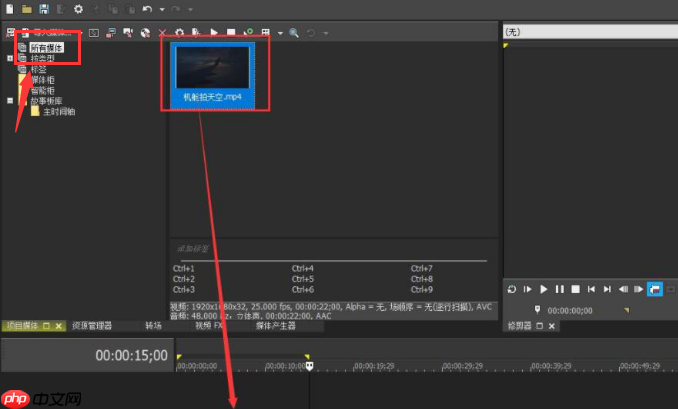678x409 pixels.
Task: Switch to the 资源管理器 tab
Action: (92, 326)
